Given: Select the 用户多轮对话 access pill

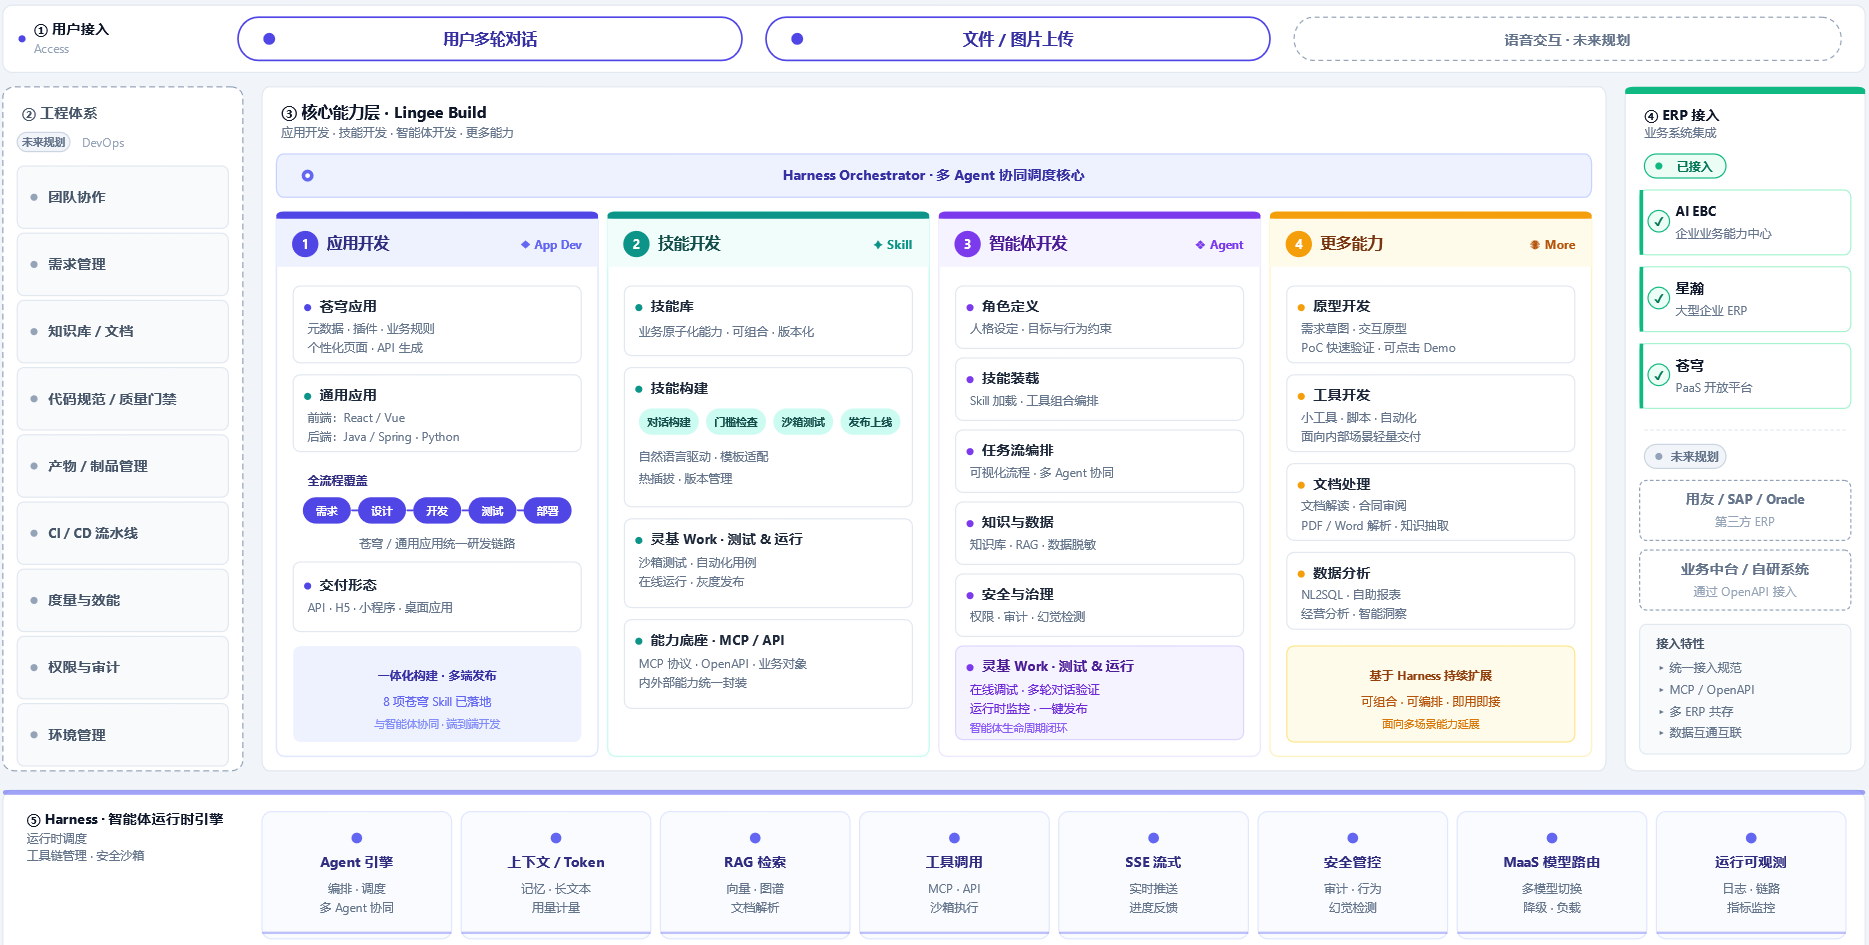Looking at the screenshot, I should click(490, 39).
